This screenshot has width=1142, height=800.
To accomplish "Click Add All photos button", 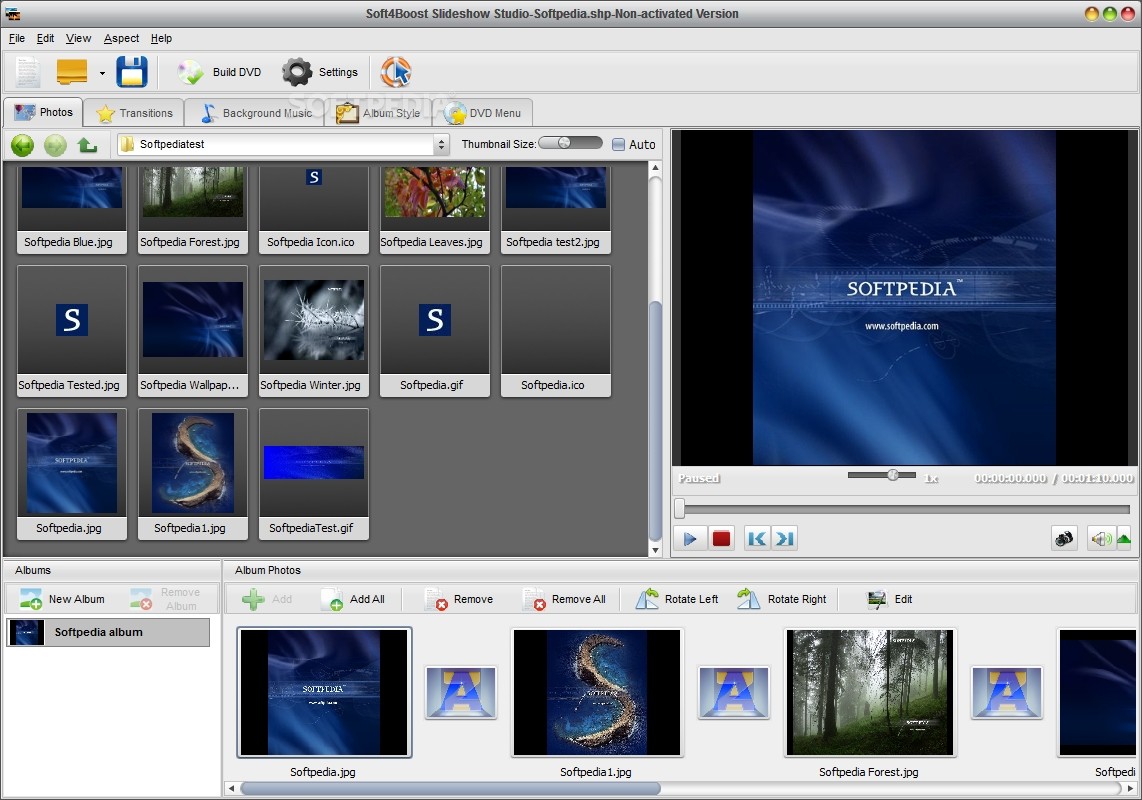I will [354, 599].
